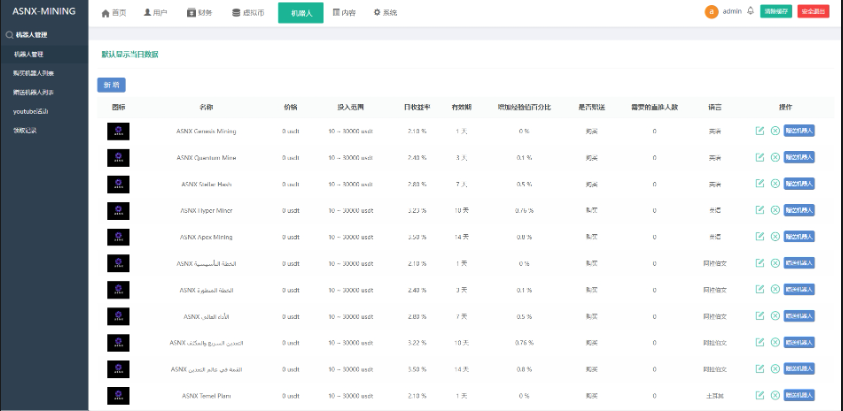Edit the Arabic robot with 1 天 validity
The height and width of the screenshot is (411, 843).
[760, 263]
